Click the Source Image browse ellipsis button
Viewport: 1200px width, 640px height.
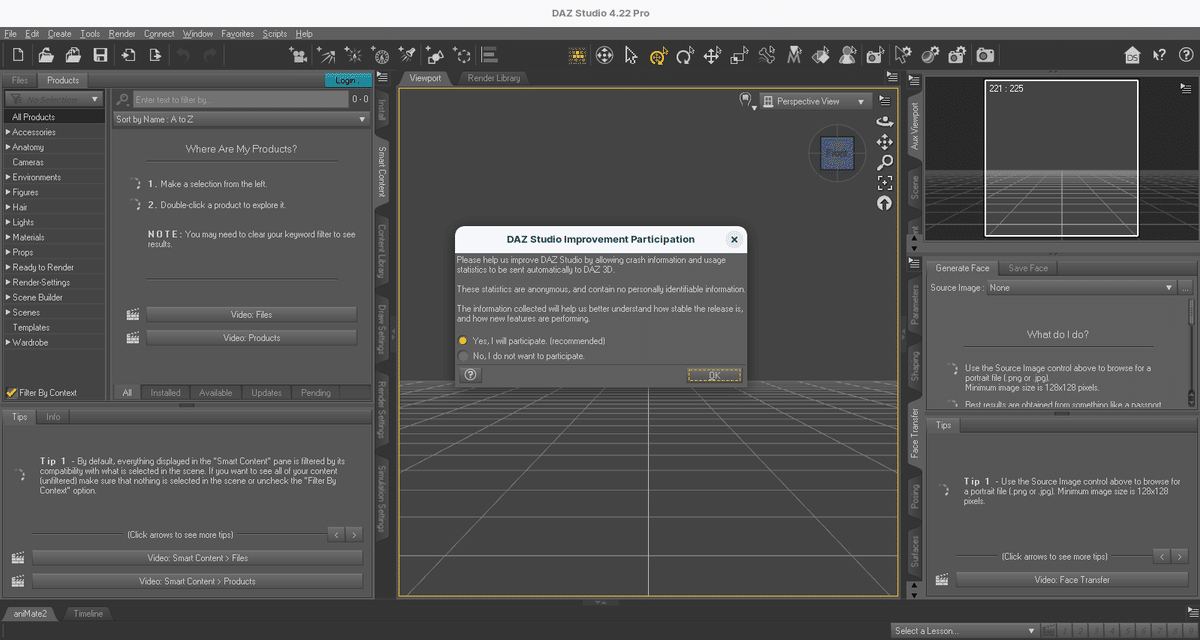coord(1186,288)
